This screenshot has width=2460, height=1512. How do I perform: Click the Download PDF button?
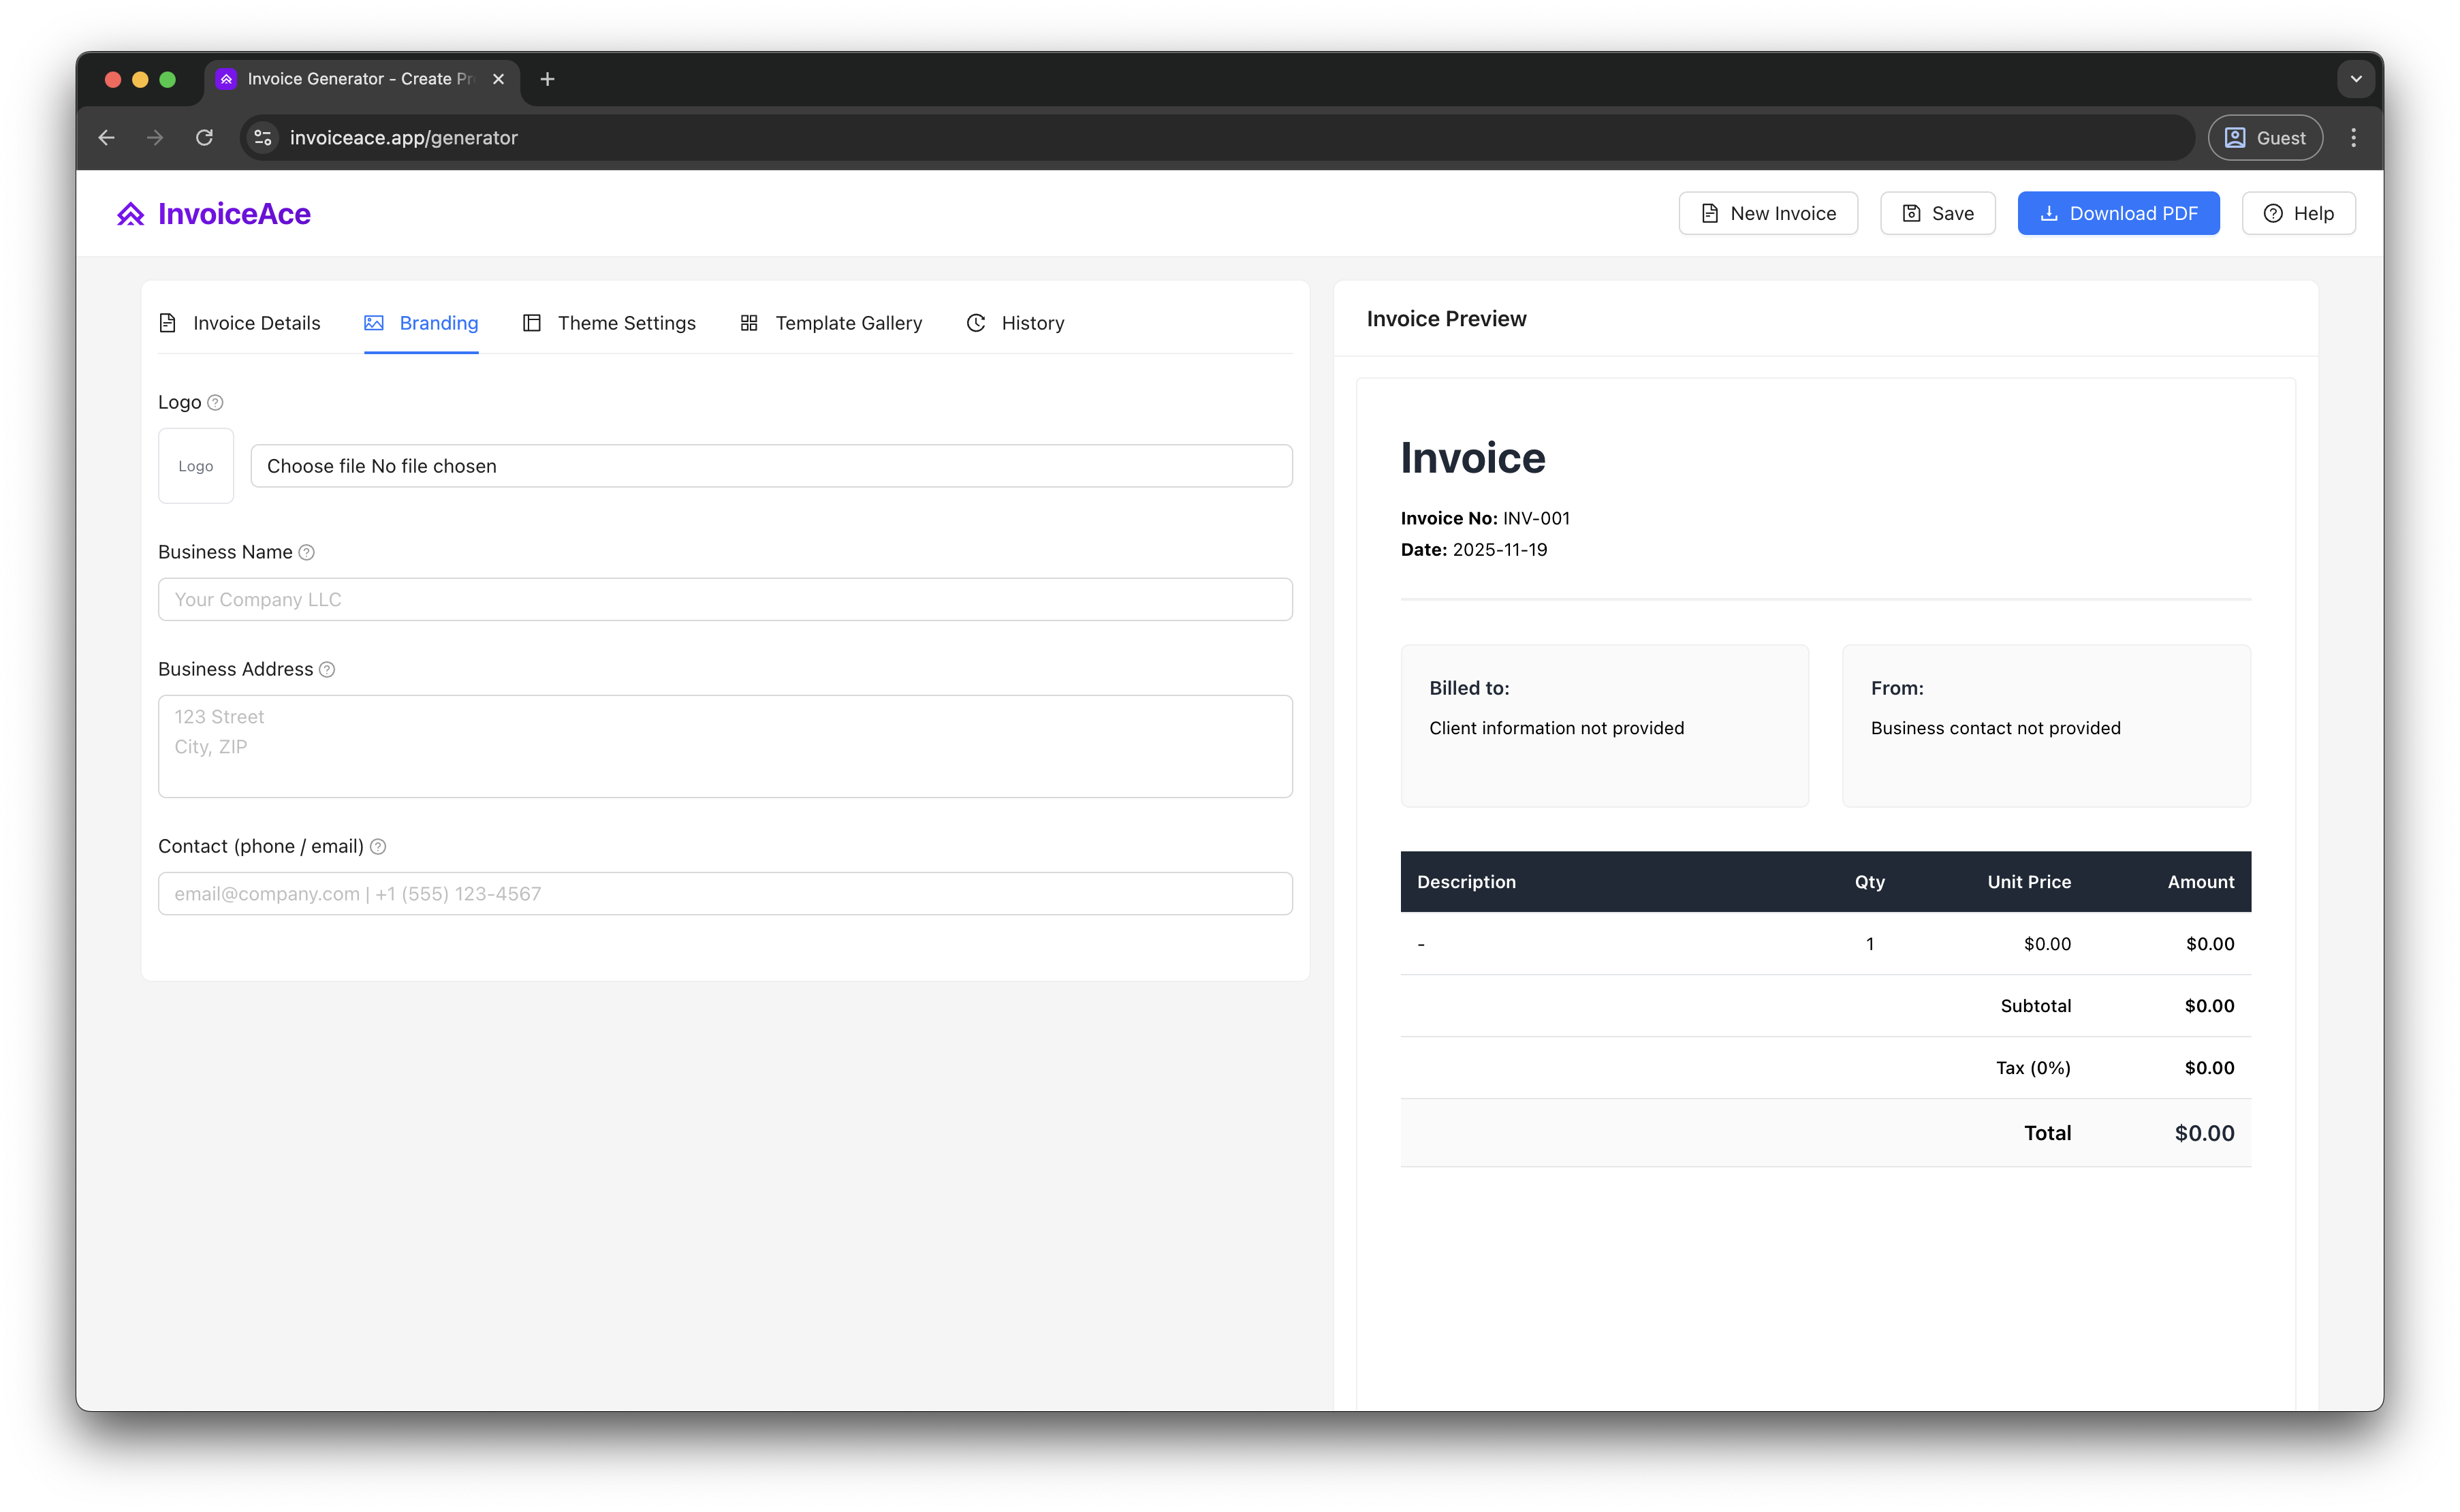click(2118, 213)
